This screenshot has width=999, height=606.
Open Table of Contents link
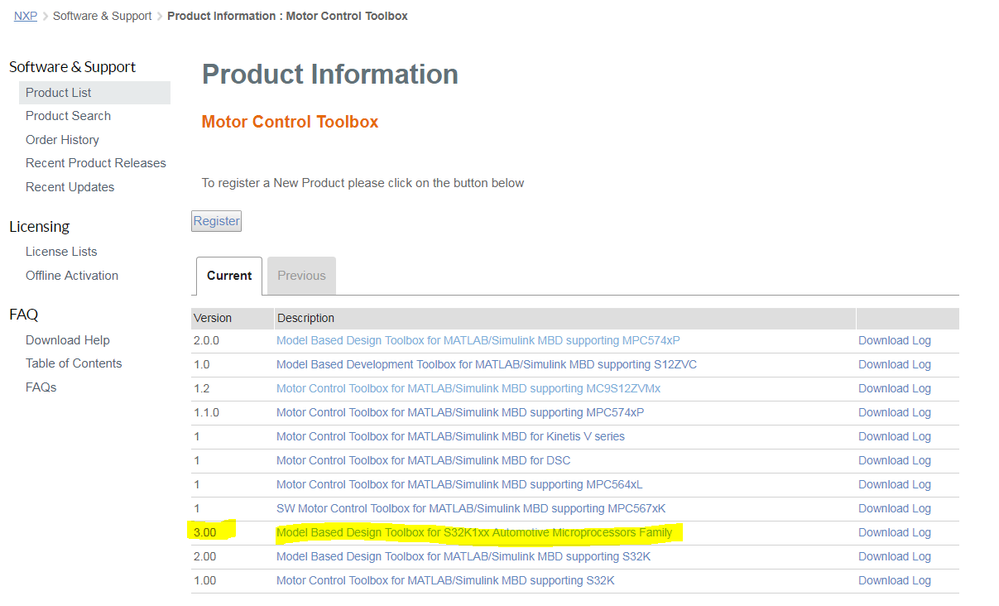tap(73, 363)
